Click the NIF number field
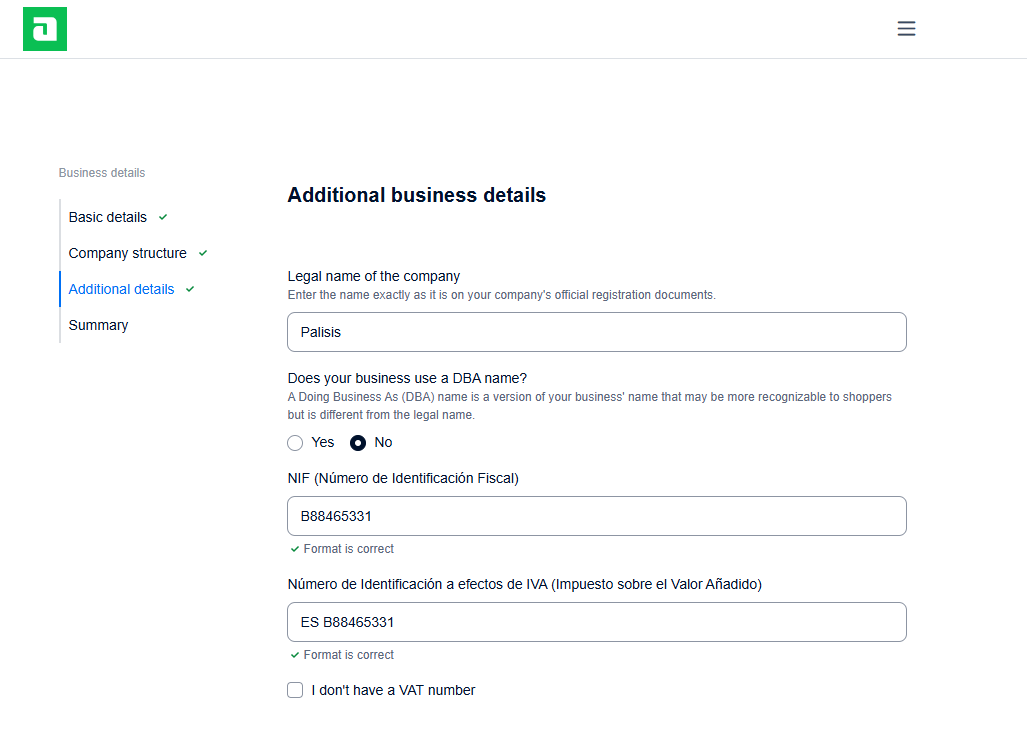 (597, 516)
